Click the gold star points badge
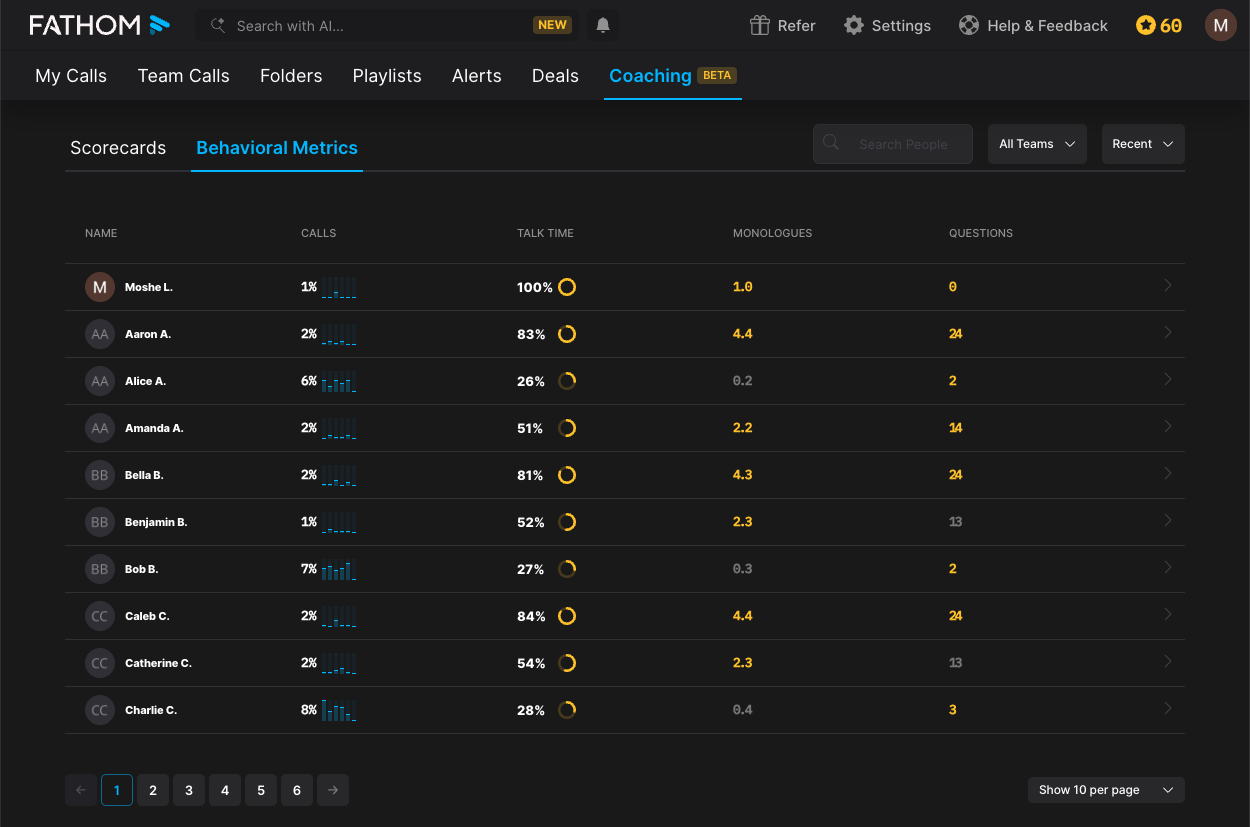1250x827 pixels. tap(1146, 26)
